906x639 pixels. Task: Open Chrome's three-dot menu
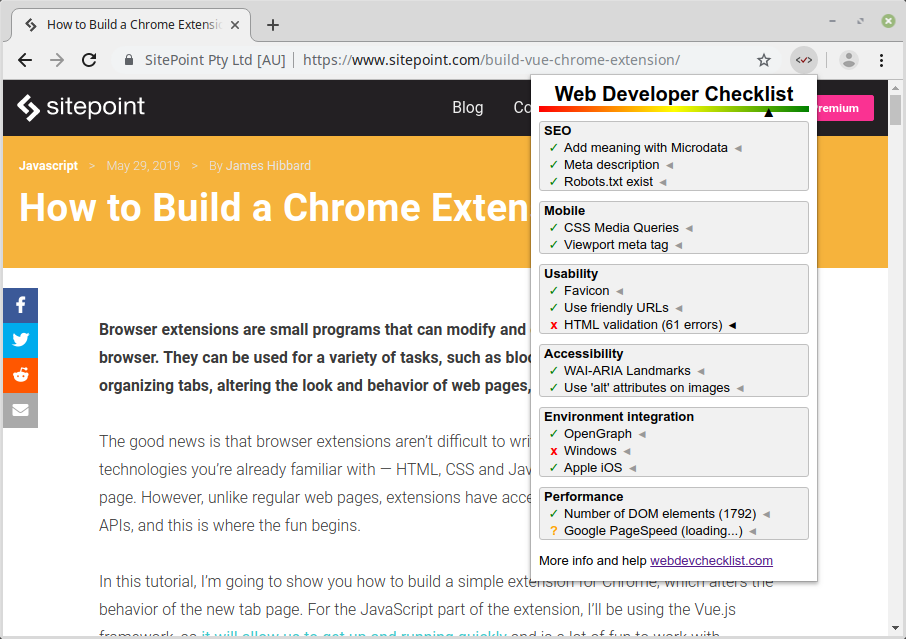(x=881, y=60)
